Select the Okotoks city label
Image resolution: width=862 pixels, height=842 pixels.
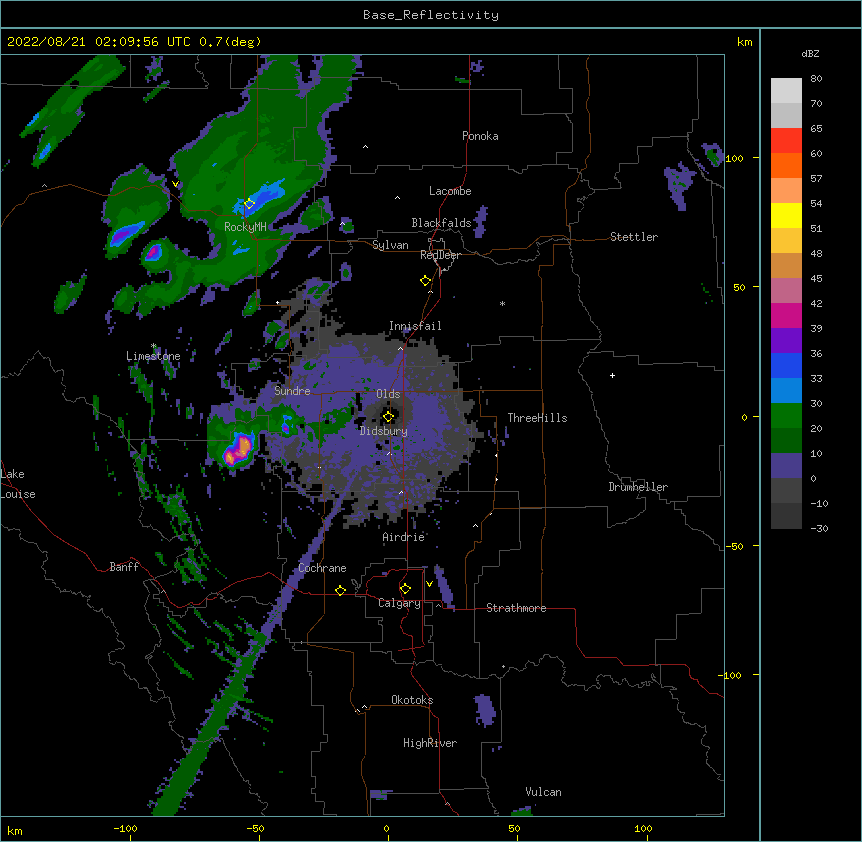412,700
